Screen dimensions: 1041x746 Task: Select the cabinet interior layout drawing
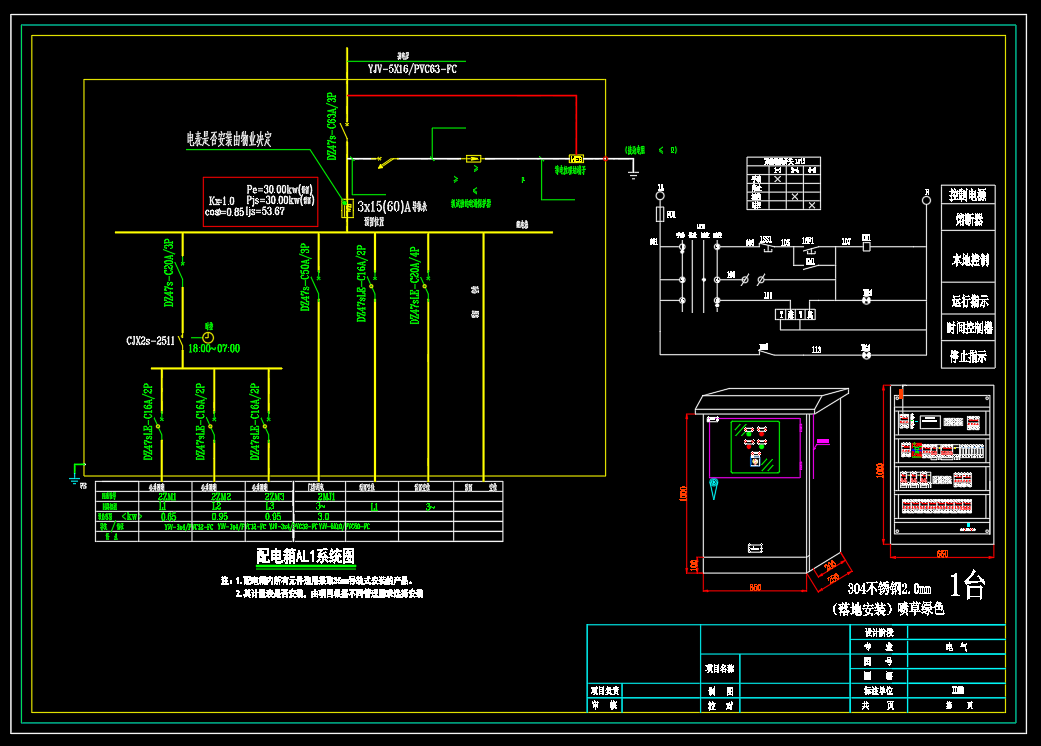(942, 463)
